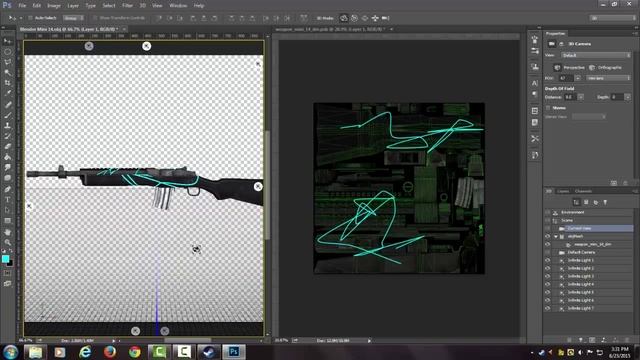Open the Character panel icon in the dock
The height and width of the screenshot is (360, 640).
click(535, 83)
